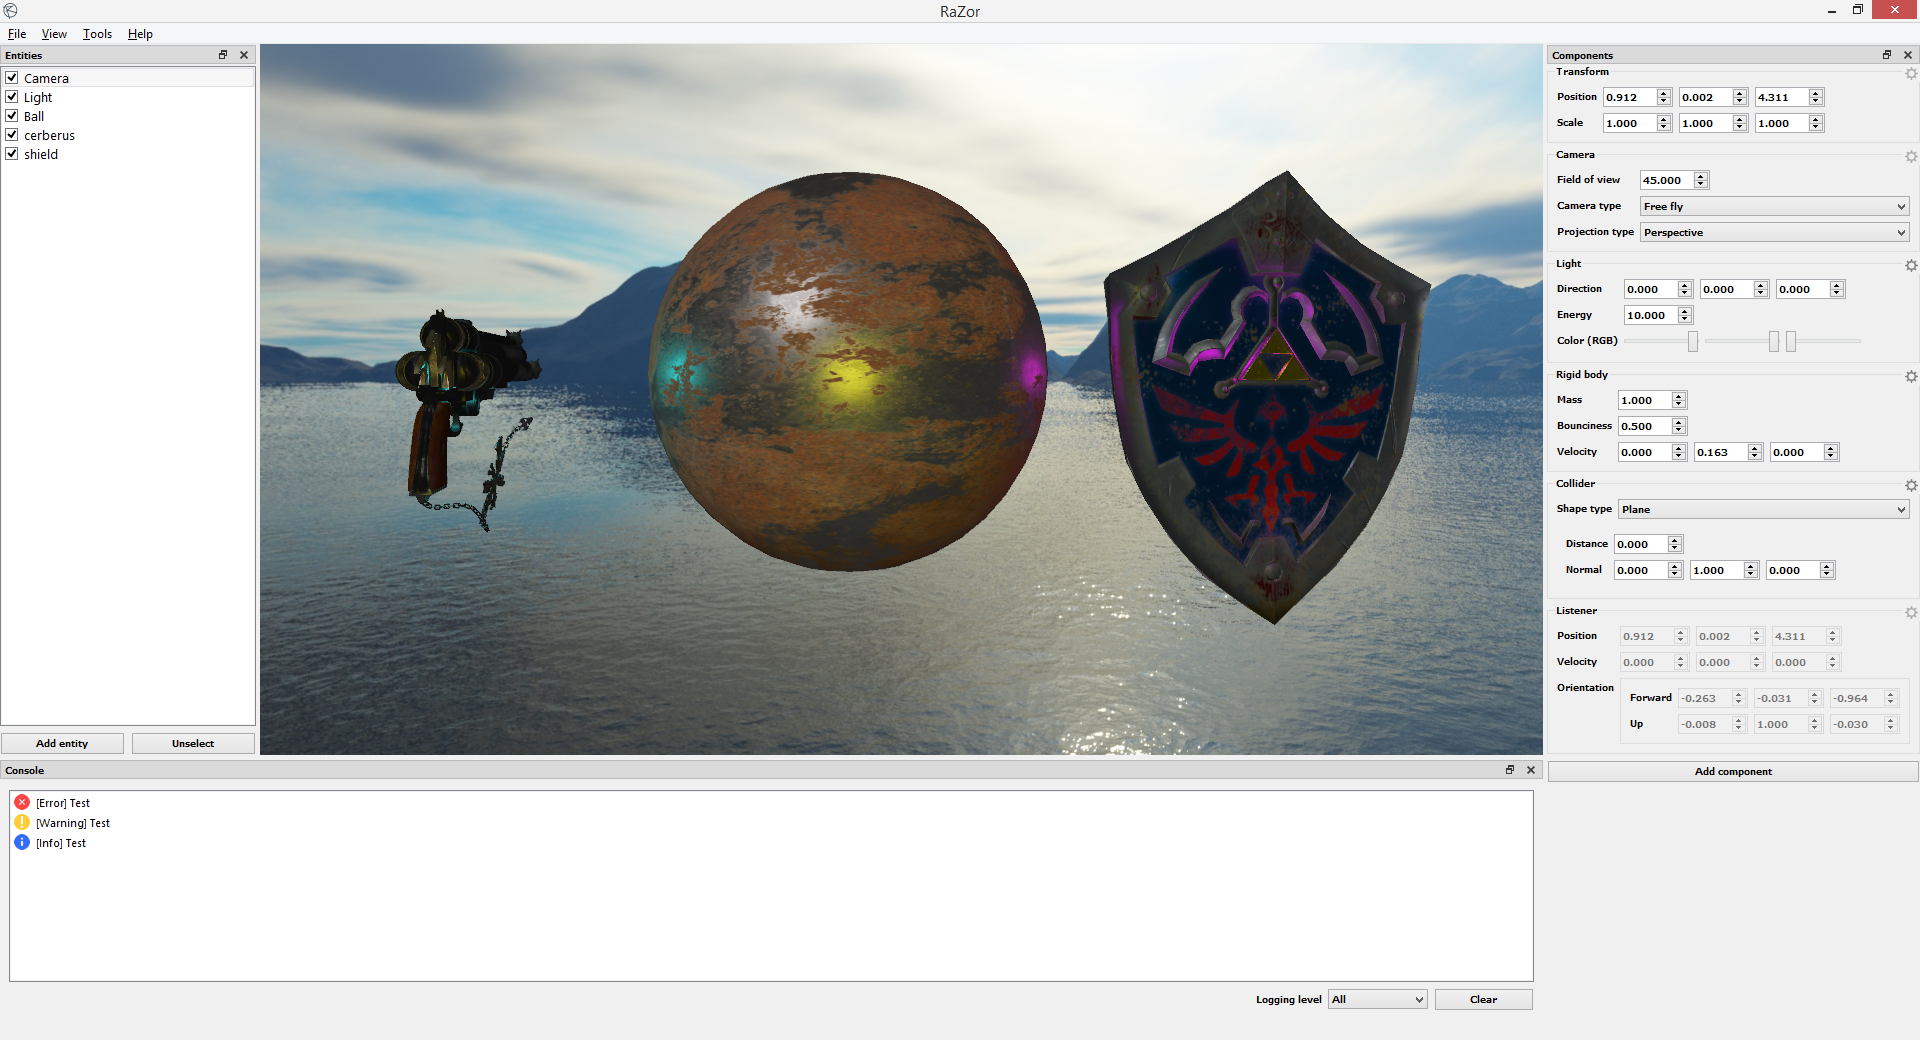The width and height of the screenshot is (1920, 1040).
Task: Toggle the Ball entity checkbox
Action: click(12, 115)
